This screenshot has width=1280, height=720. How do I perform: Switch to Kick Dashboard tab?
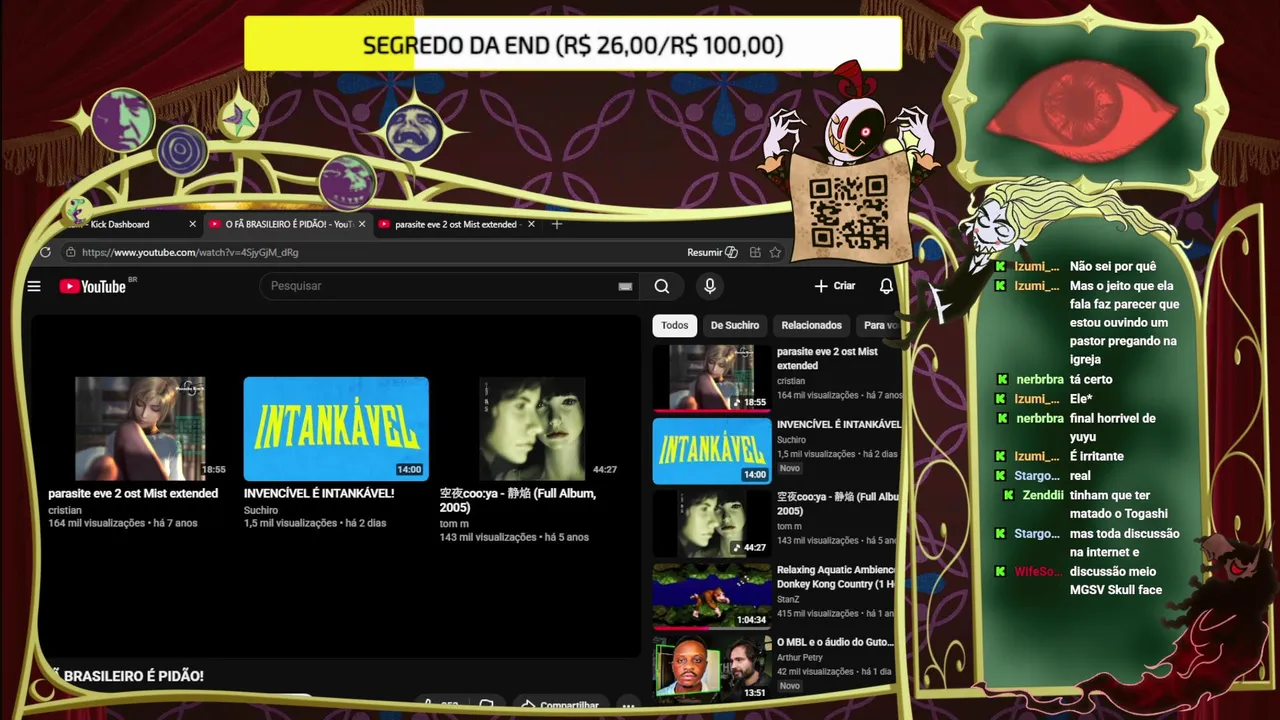(x=132, y=224)
